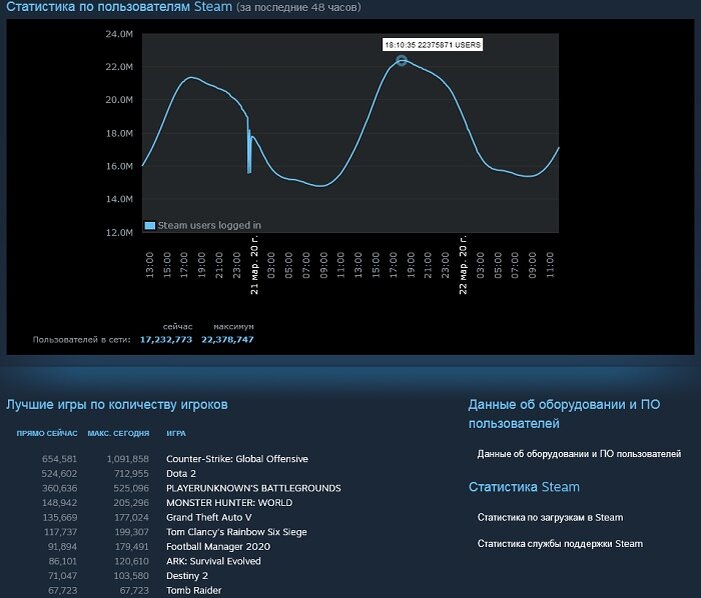This screenshot has width=701, height=598.
Task: Click the 'ИГРА' column header
Action: 176,434
